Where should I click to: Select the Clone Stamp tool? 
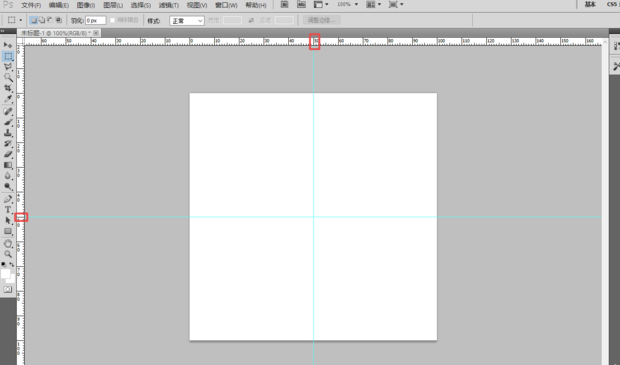pyautogui.click(x=8, y=133)
